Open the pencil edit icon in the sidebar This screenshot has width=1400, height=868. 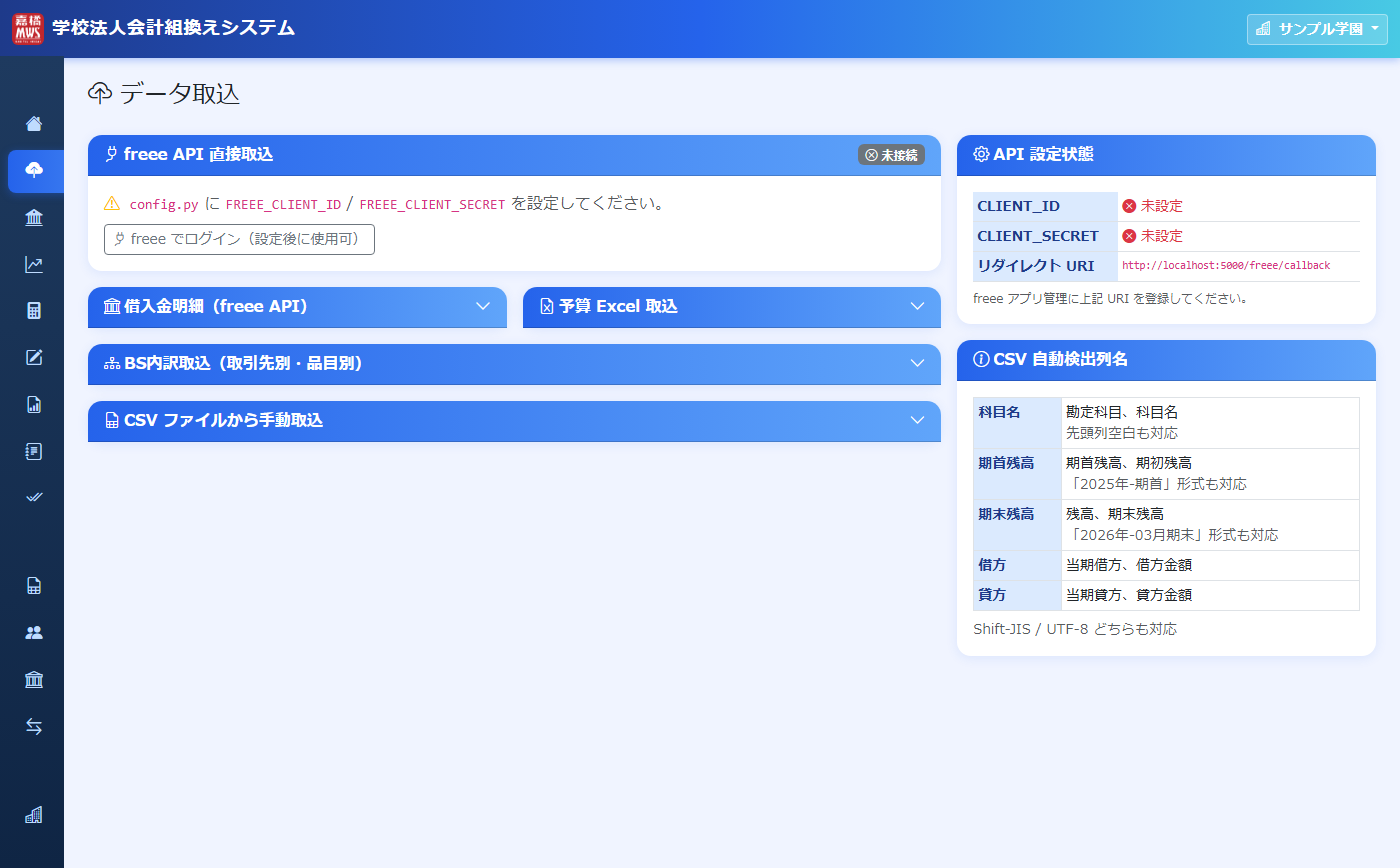pyautogui.click(x=34, y=358)
